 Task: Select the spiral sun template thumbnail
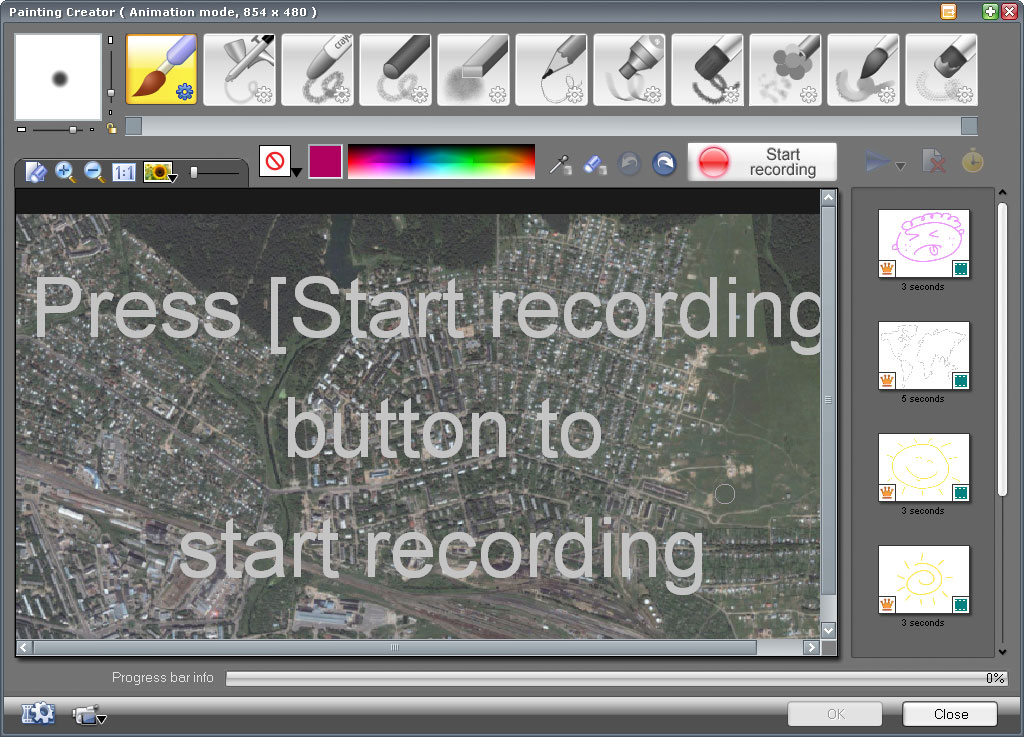pyautogui.click(x=923, y=580)
